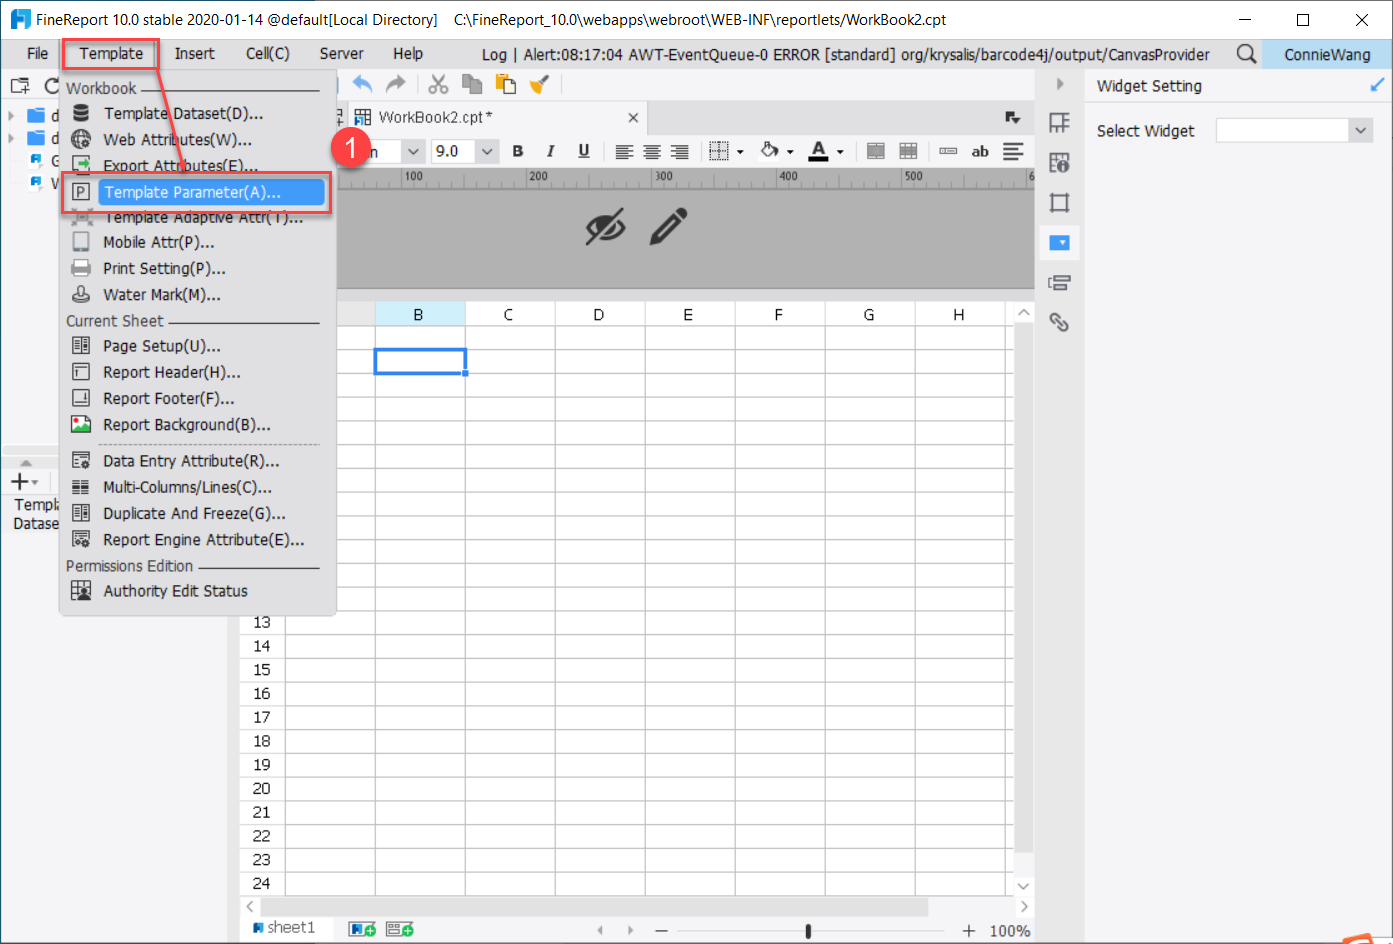
Task: Open the Cell Element panel icon
Action: pyautogui.click(x=1060, y=122)
